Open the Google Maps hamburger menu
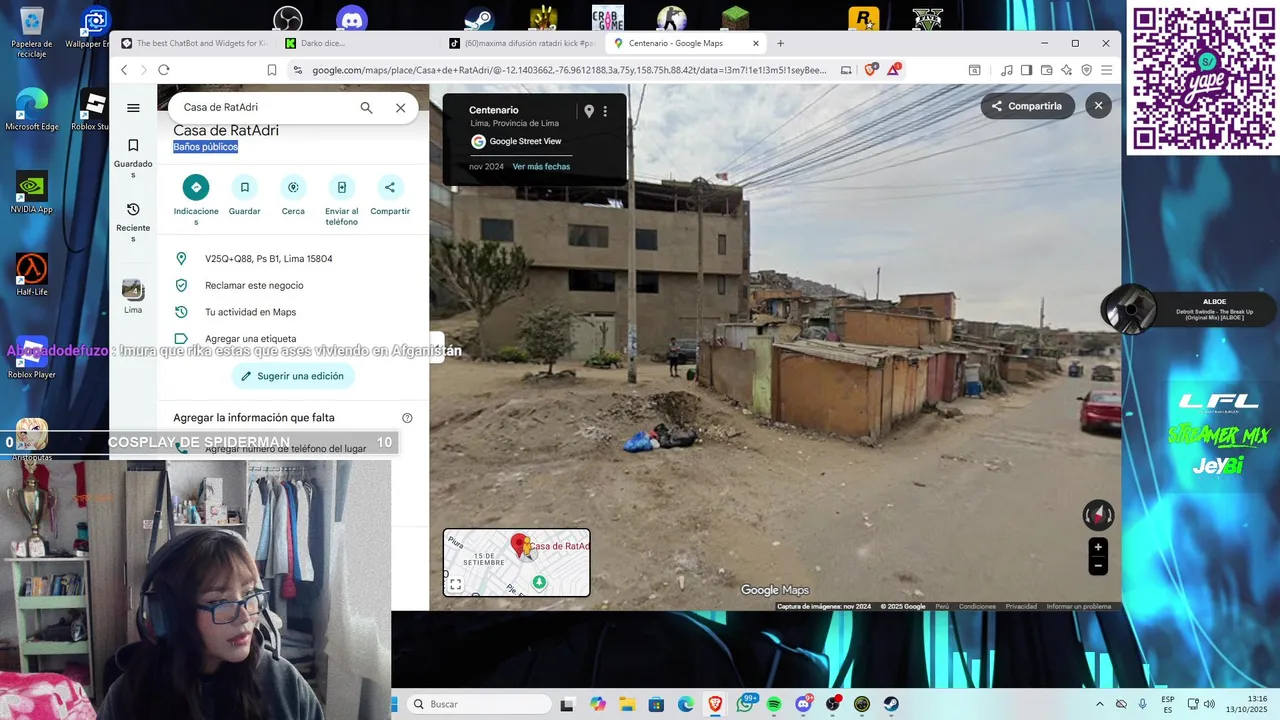The width and height of the screenshot is (1280, 720). (x=133, y=108)
